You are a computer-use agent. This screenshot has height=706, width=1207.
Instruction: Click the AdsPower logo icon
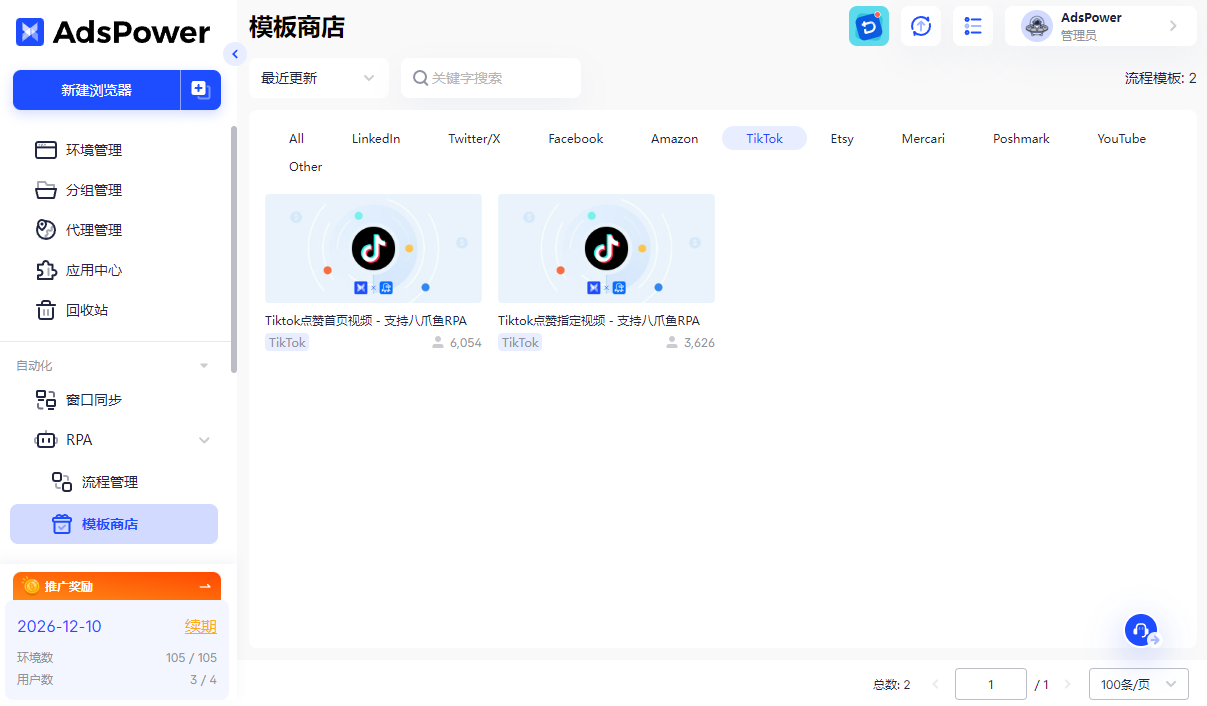(x=31, y=32)
